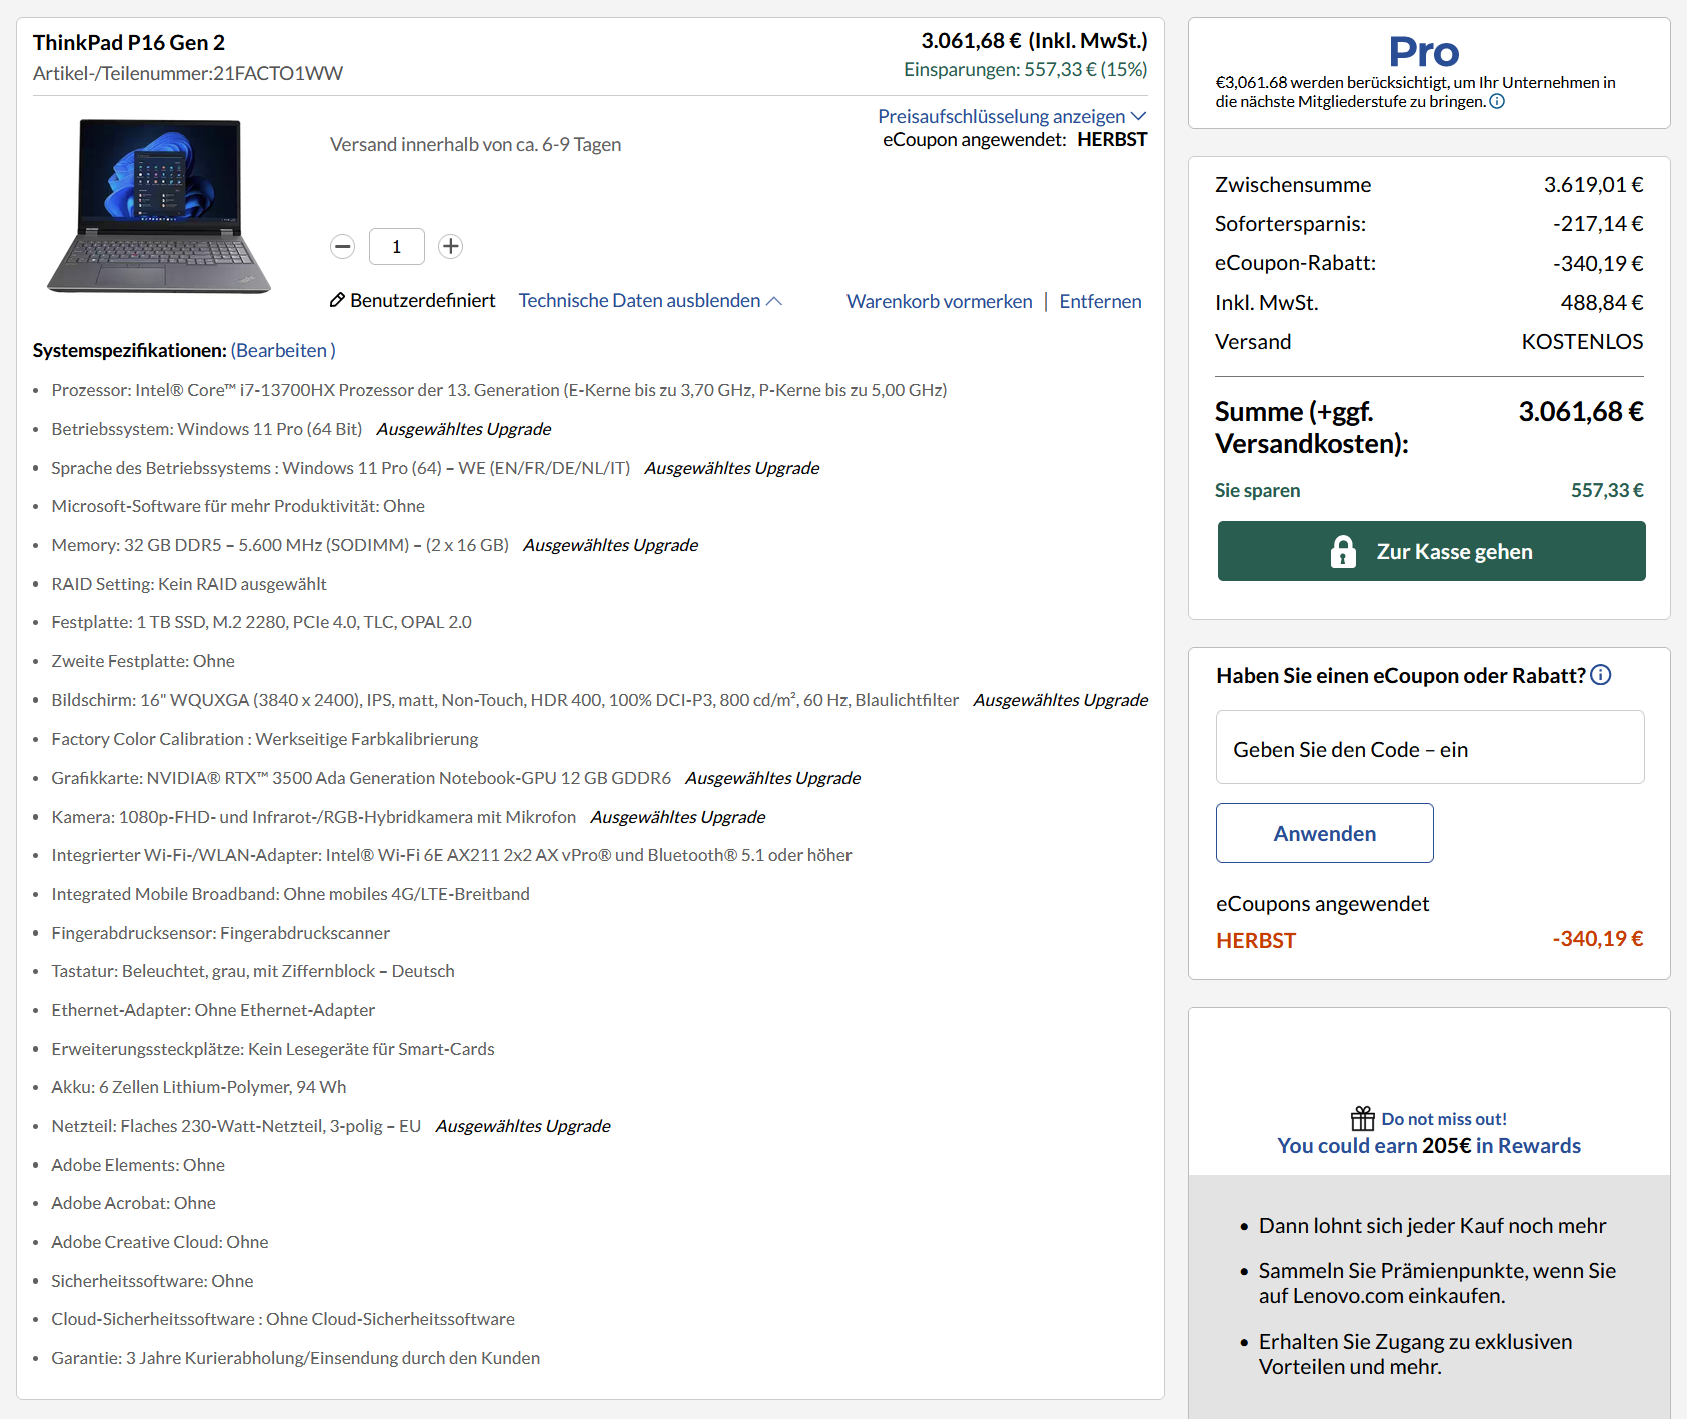
Task: Click inside the coupon code input field
Action: click(x=1429, y=747)
